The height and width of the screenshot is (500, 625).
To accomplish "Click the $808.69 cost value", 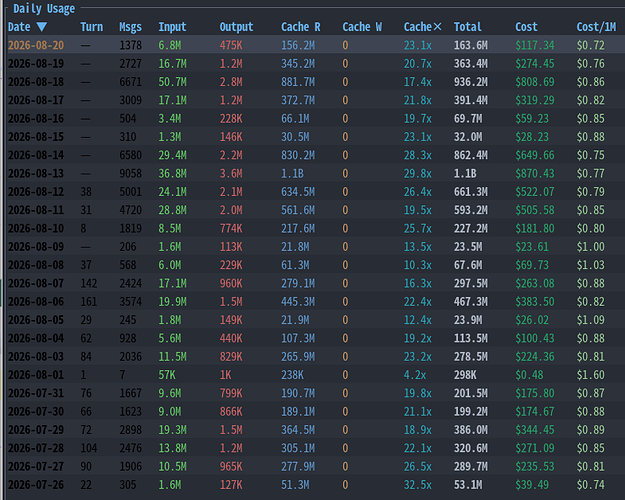I will click(x=535, y=82).
